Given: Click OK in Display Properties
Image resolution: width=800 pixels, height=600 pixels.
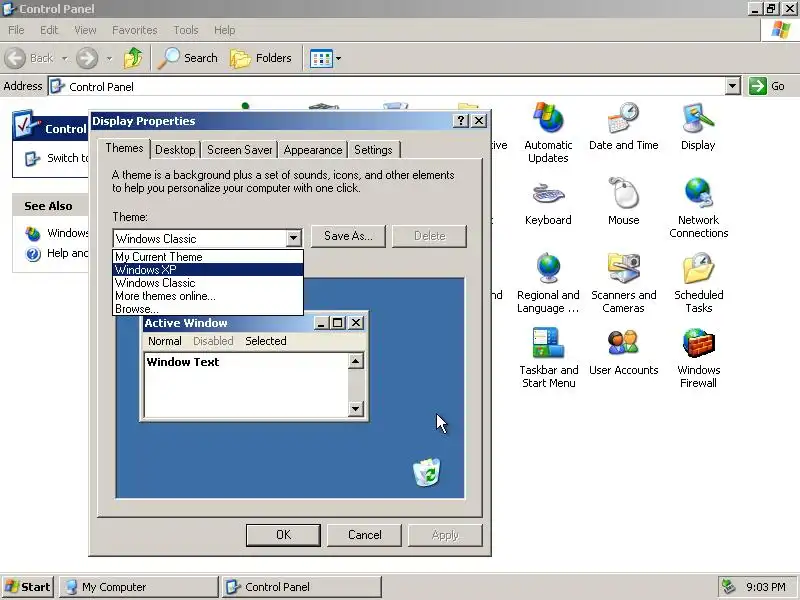Looking at the screenshot, I should (x=284, y=535).
